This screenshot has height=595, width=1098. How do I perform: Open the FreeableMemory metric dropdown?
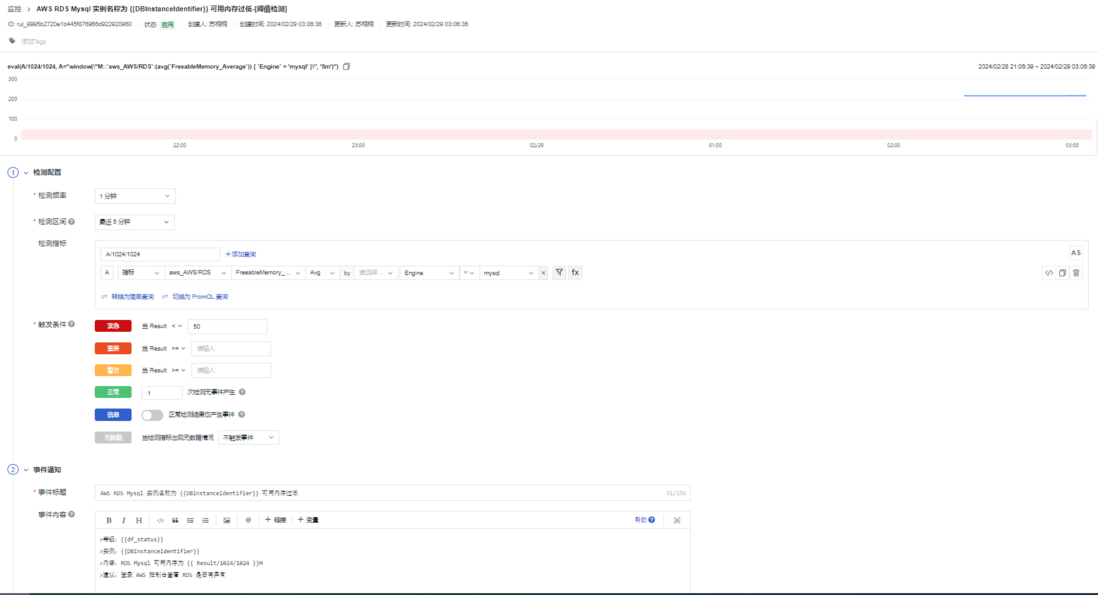tap(268, 273)
